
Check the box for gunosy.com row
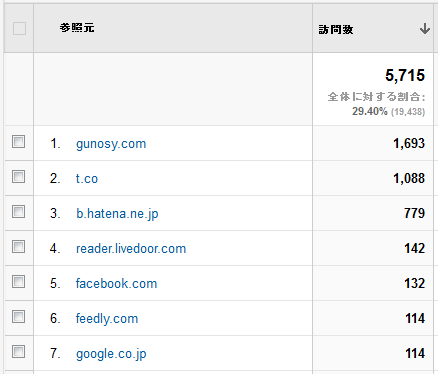click(19, 142)
